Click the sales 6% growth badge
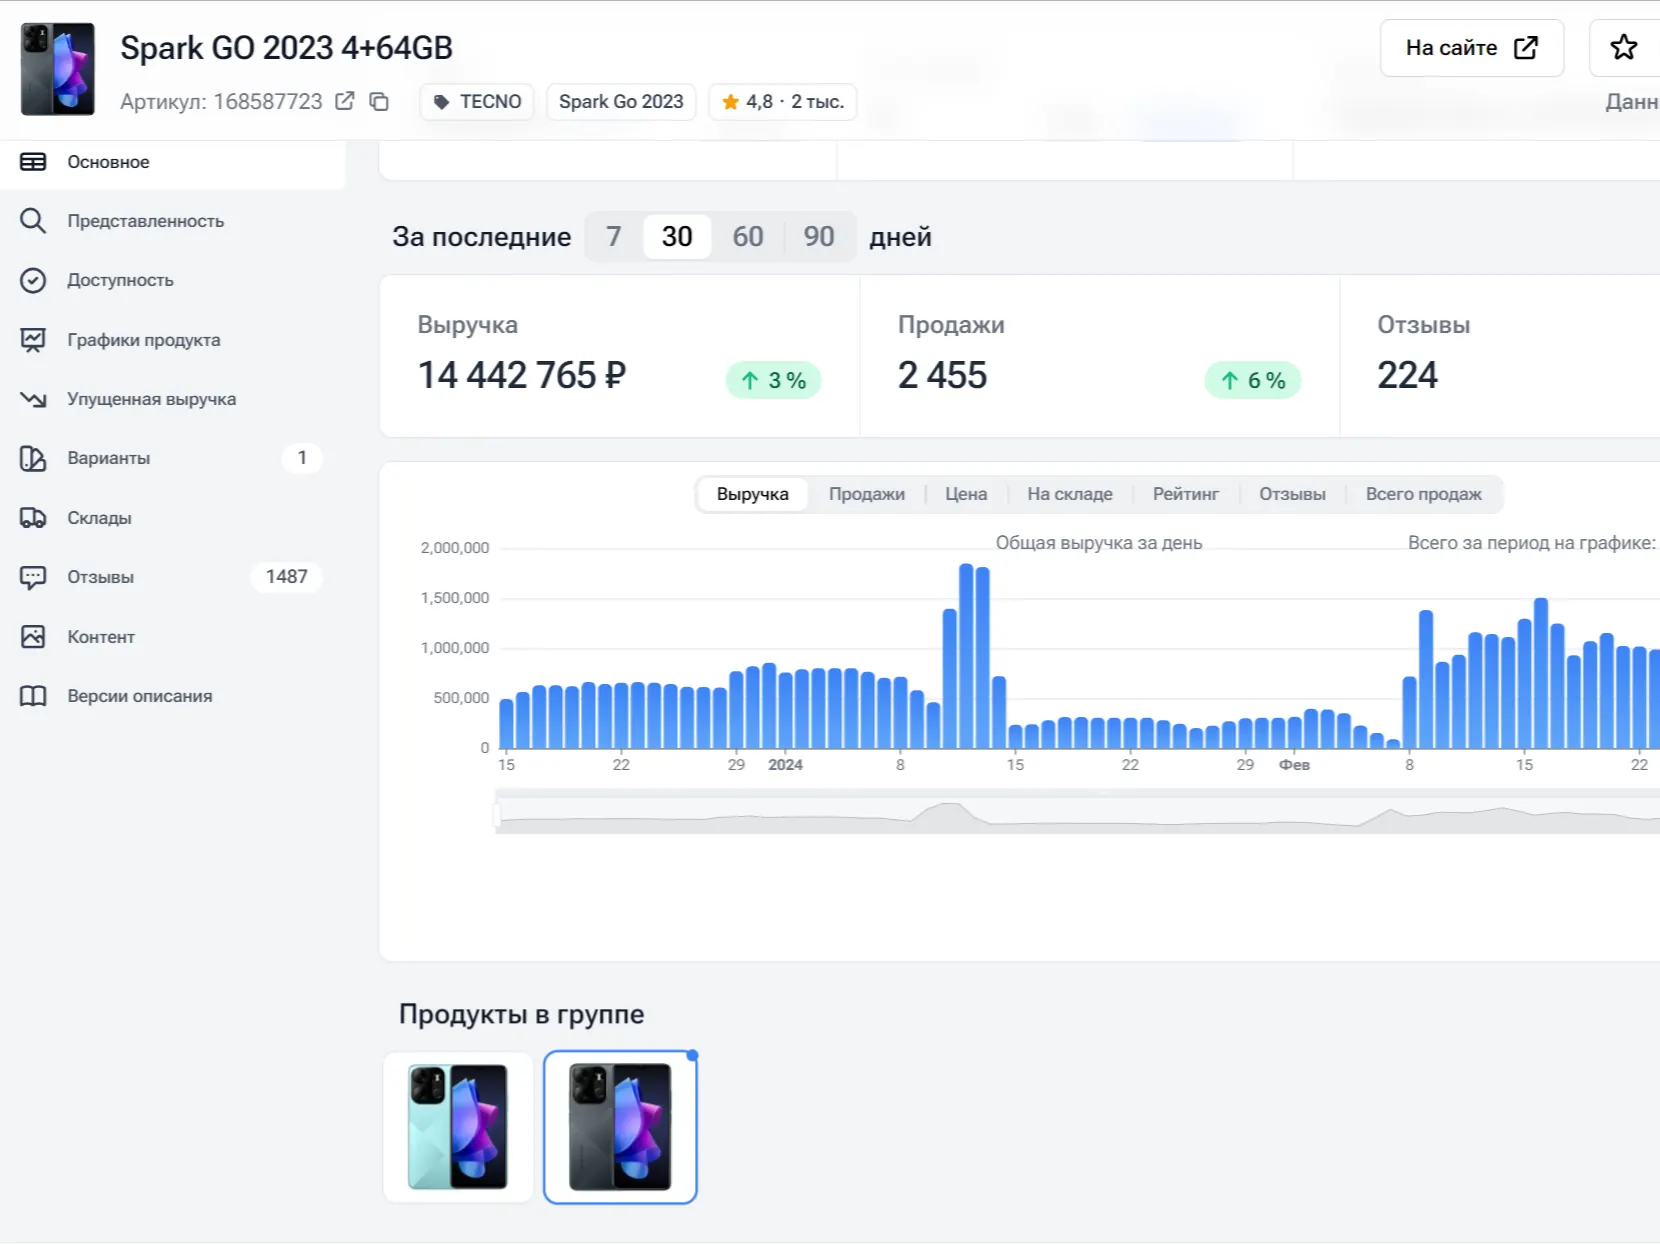1660x1245 pixels. point(1253,380)
